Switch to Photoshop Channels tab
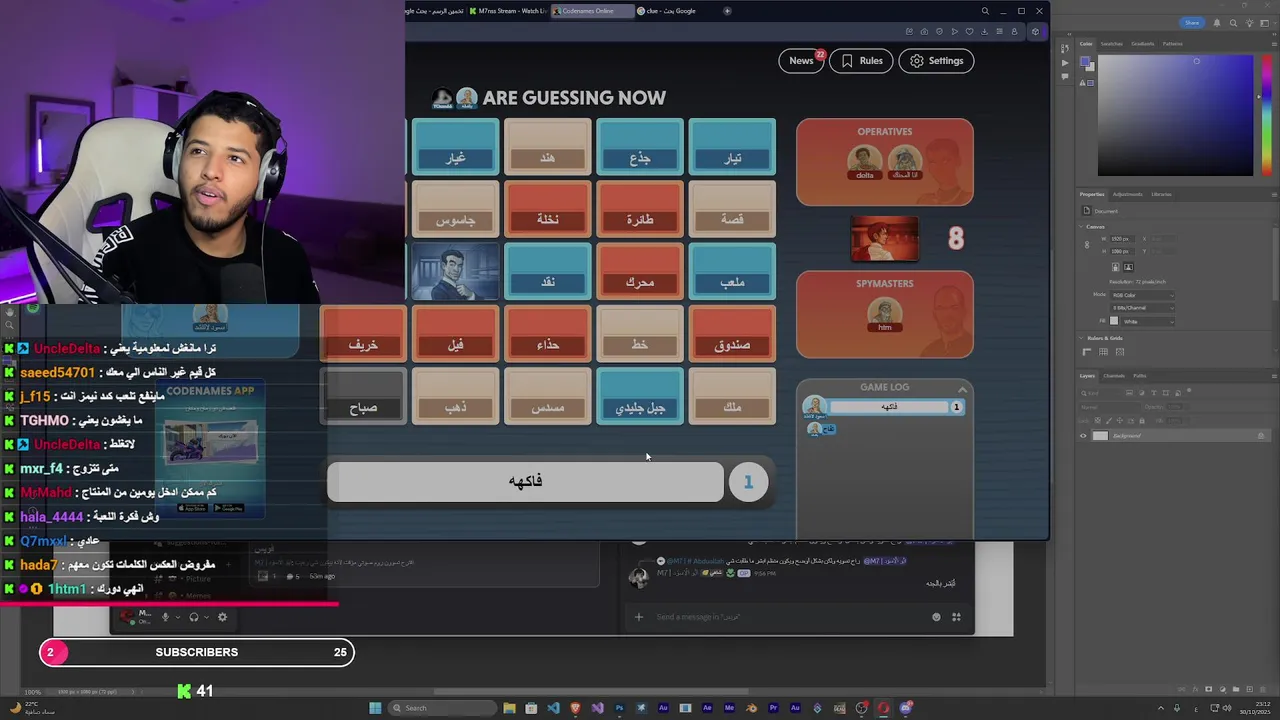Viewport: 1280px width, 720px height. [x=1114, y=376]
